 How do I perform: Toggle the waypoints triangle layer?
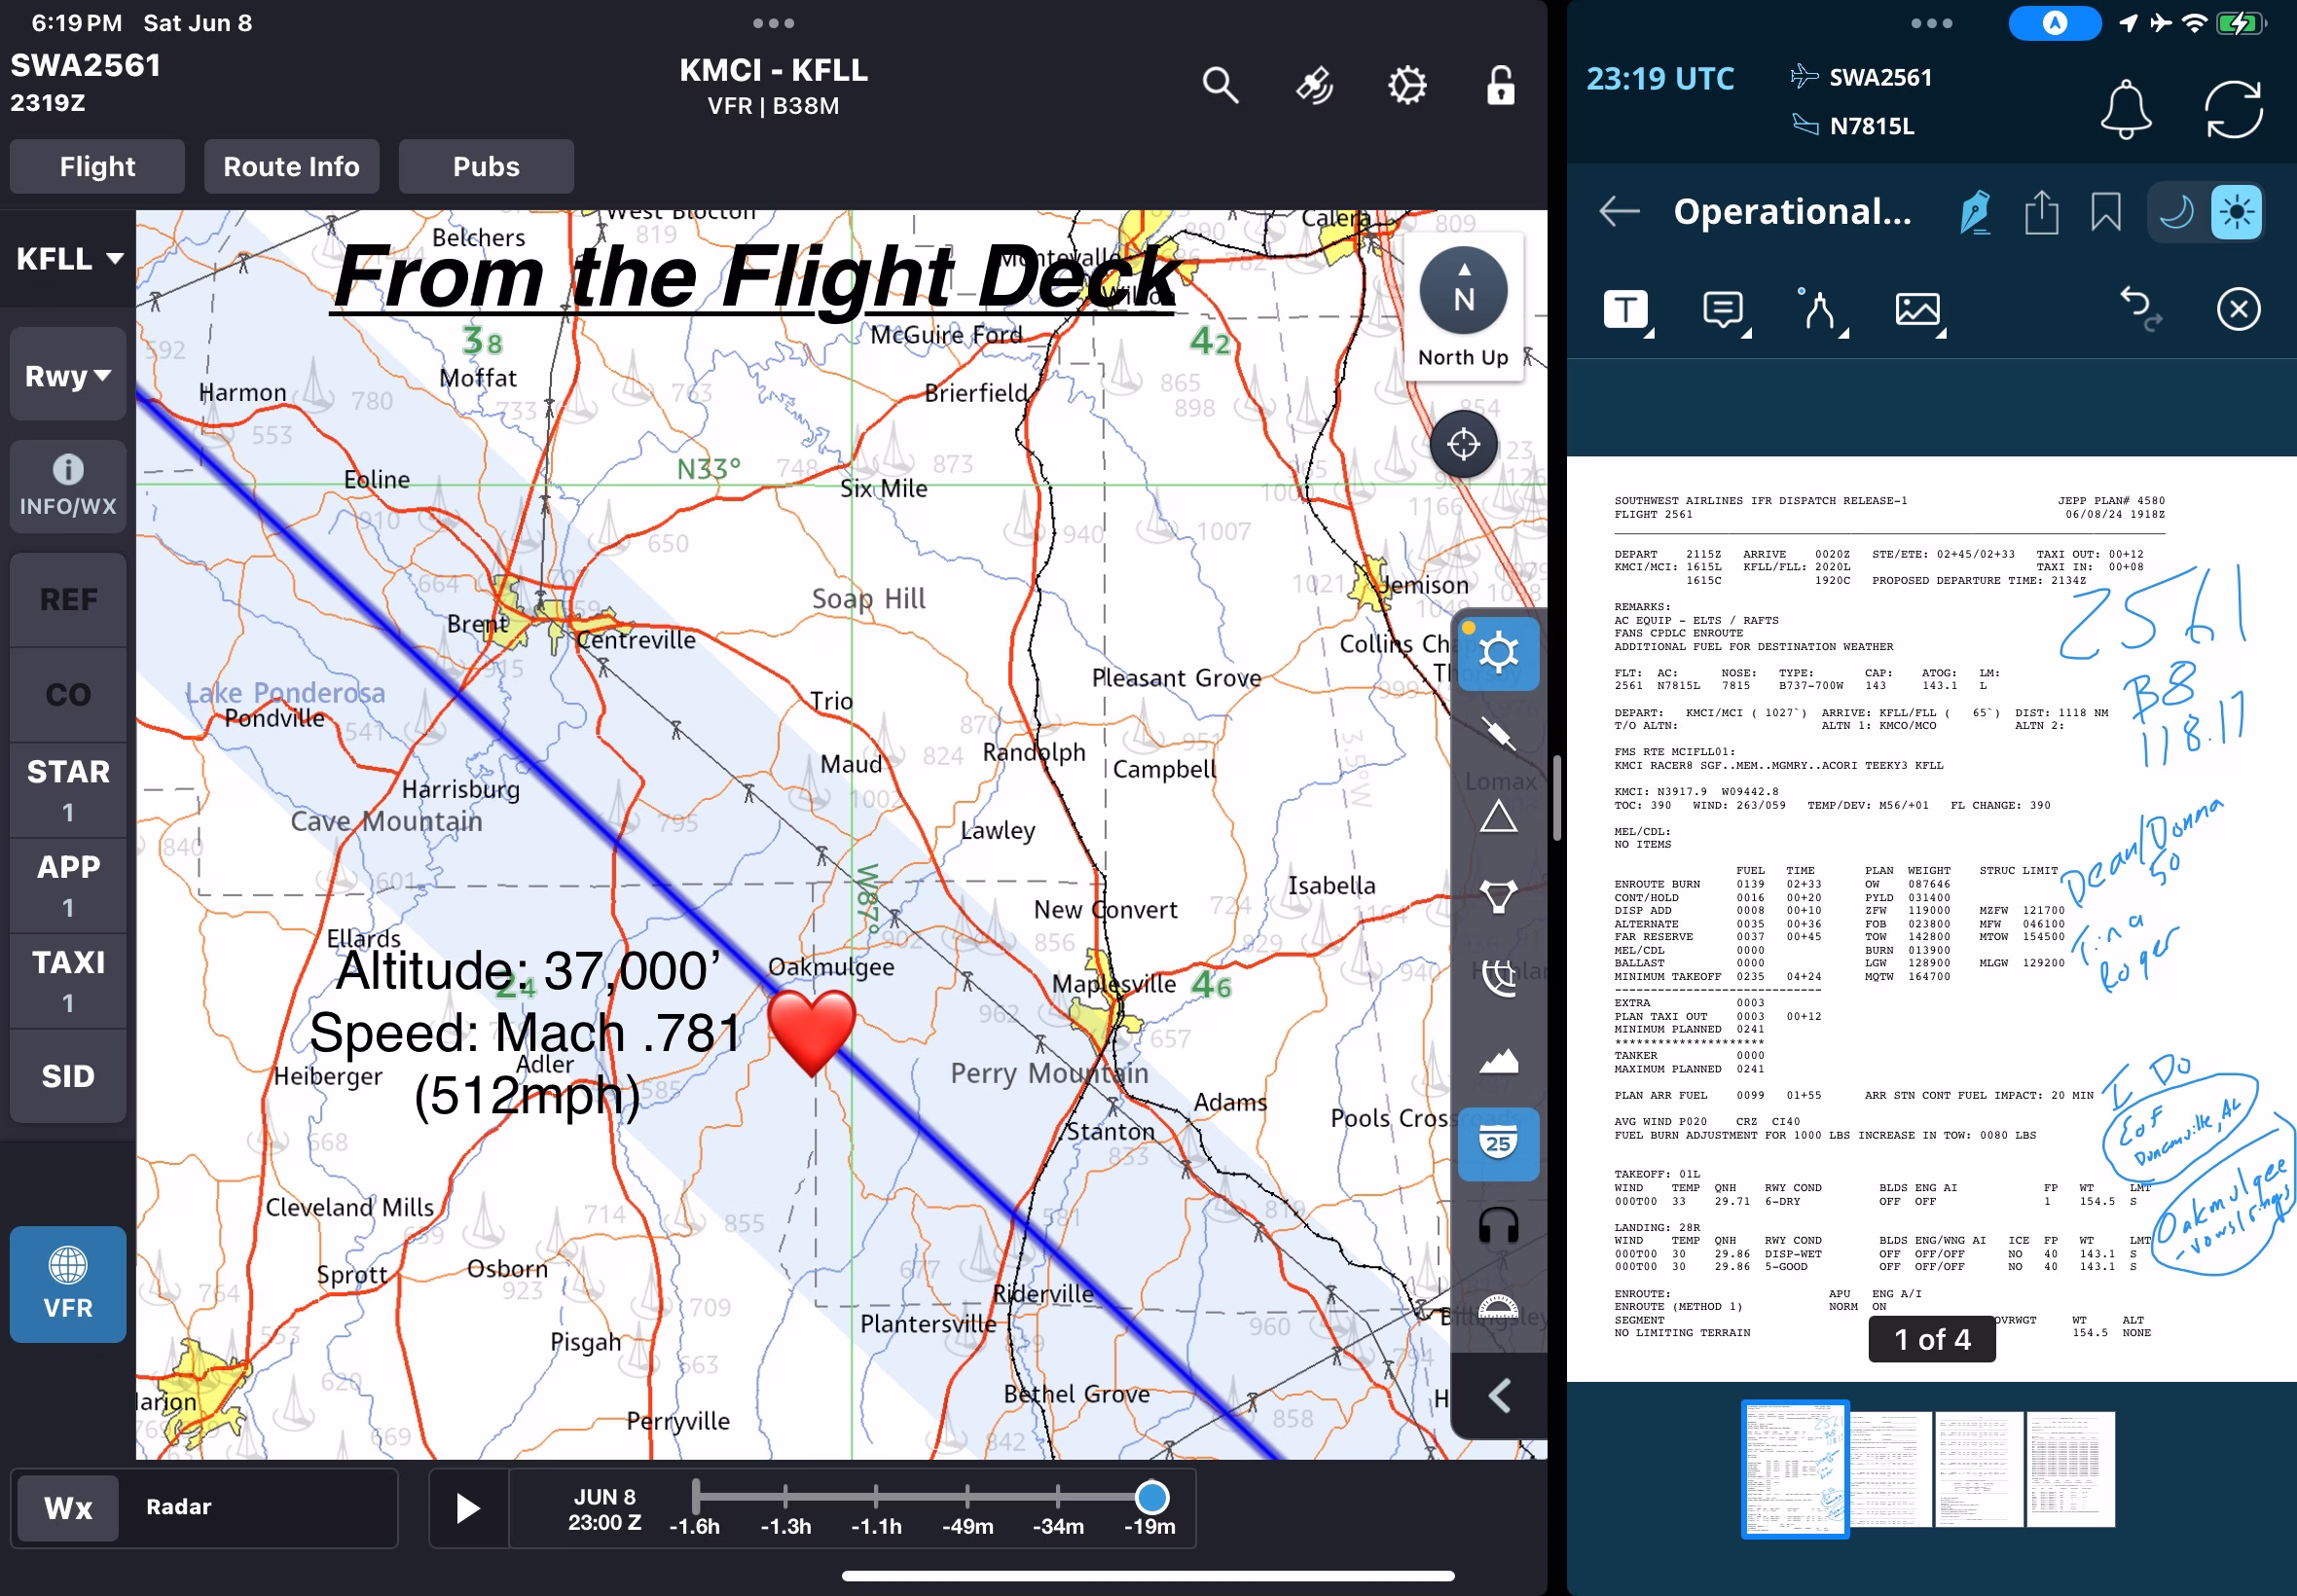point(1498,817)
